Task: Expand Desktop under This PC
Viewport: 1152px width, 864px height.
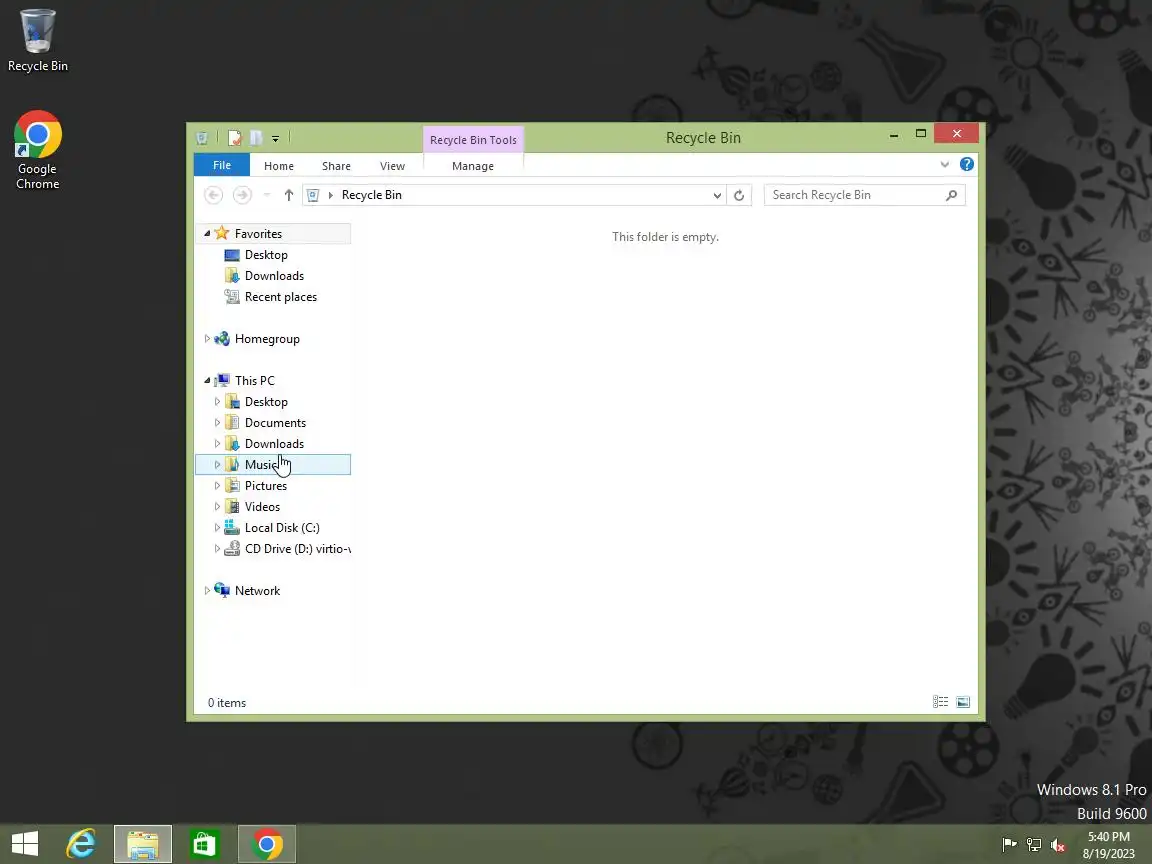Action: 217,402
